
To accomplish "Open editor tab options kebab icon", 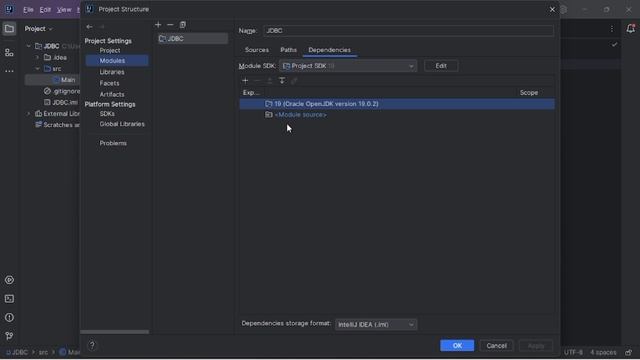I will (611, 29).
